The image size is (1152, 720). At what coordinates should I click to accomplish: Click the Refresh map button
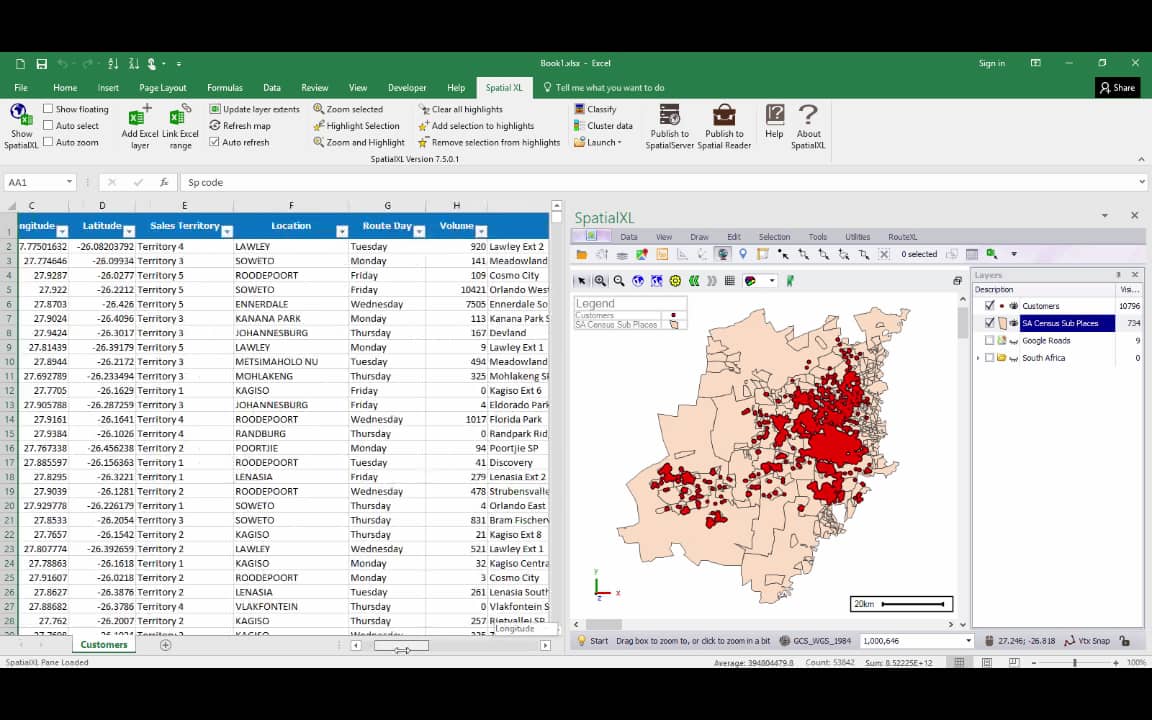[x=240, y=126]
